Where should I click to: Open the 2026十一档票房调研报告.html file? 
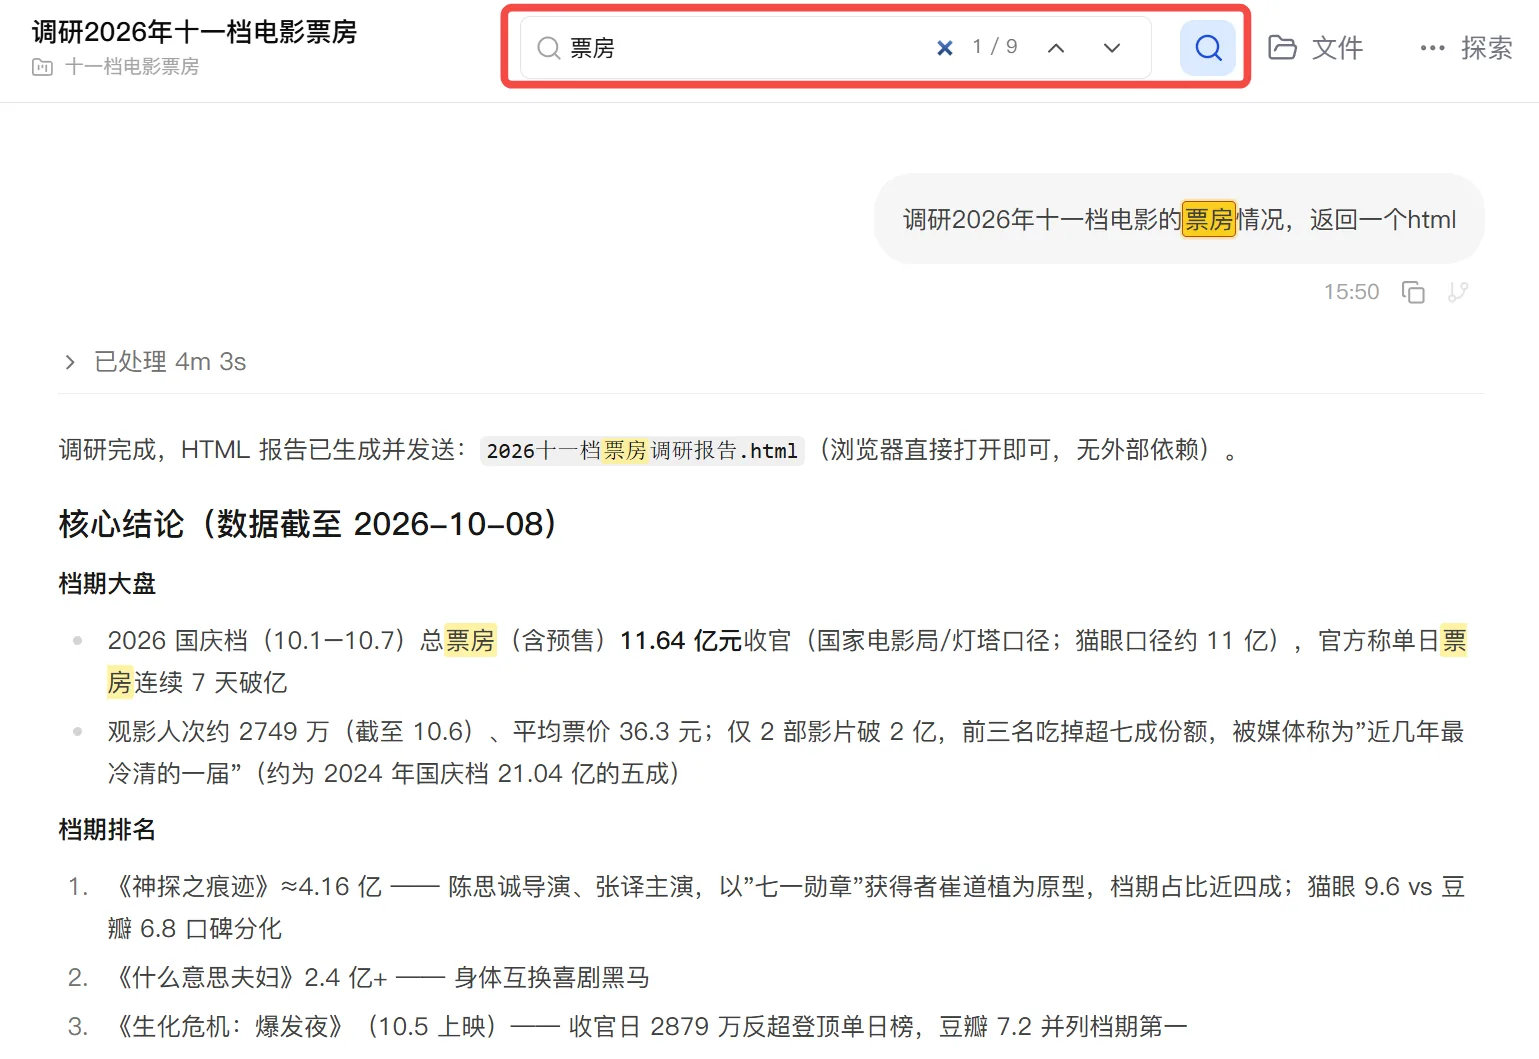(x=642, y=451)
